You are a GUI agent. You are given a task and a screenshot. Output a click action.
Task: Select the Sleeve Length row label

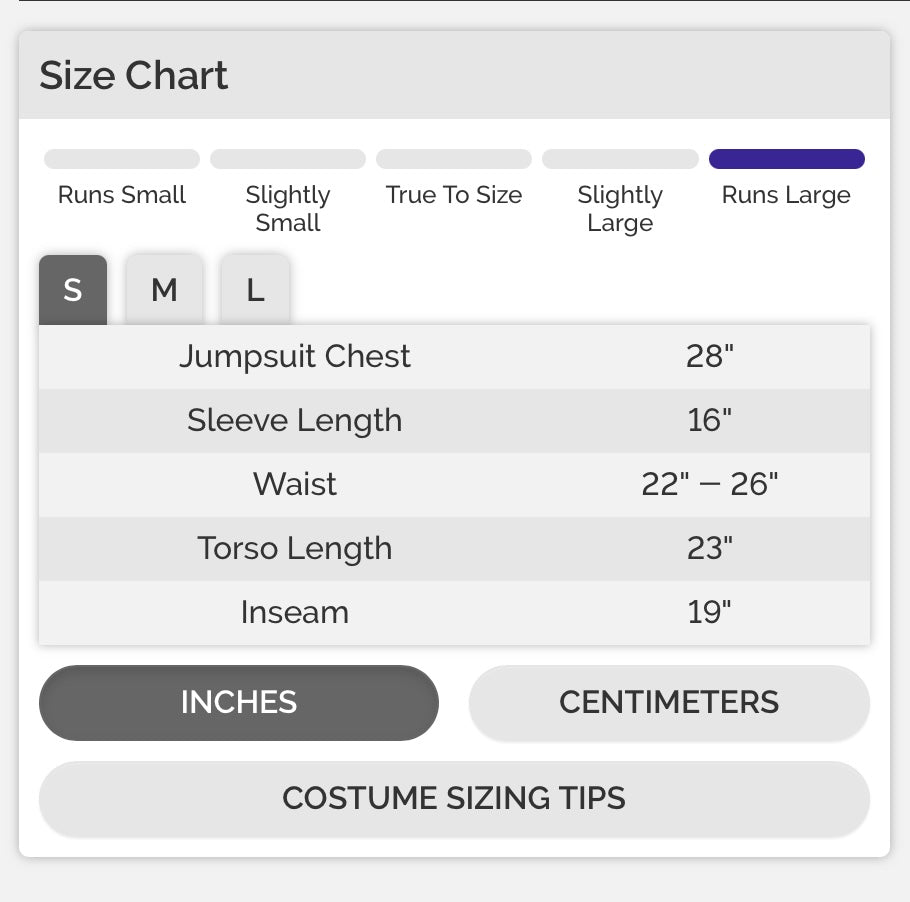[x=295, y=420]
